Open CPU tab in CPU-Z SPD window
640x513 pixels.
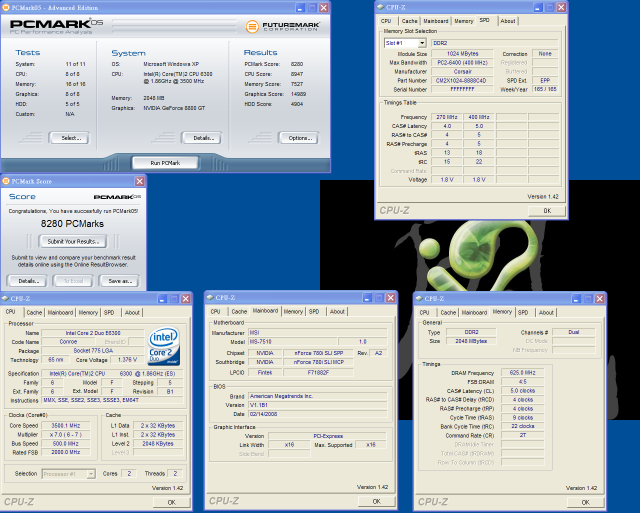tap(386, 21)
